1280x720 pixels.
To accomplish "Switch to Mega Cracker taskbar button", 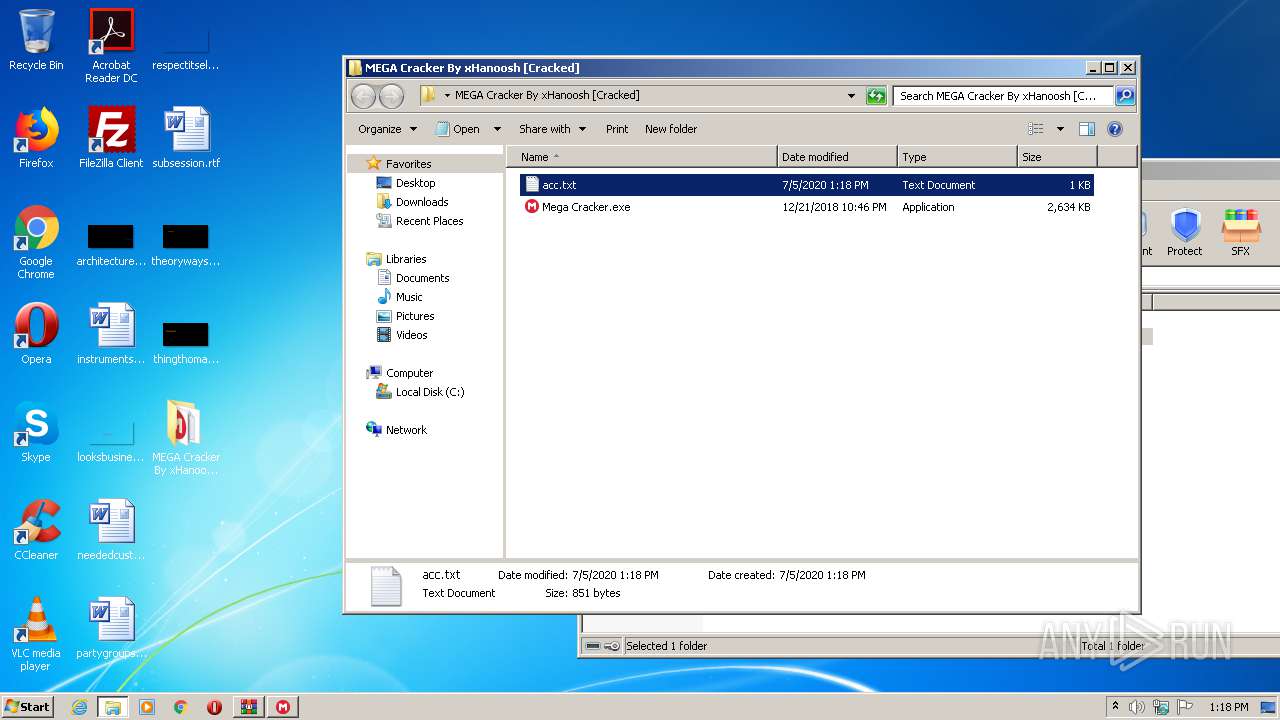I will [283, 707].
